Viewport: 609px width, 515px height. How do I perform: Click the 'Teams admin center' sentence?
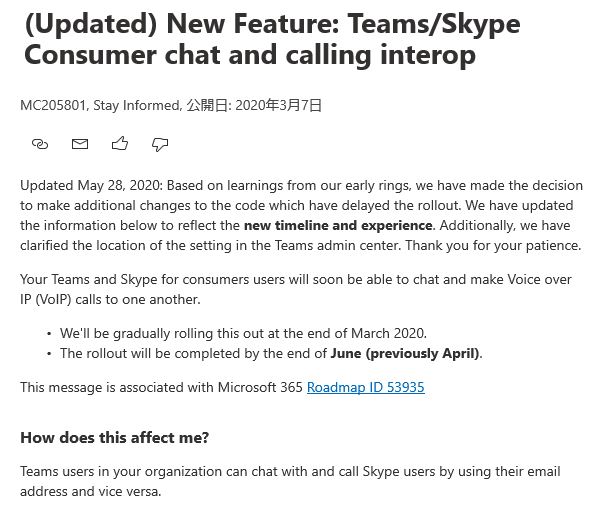(x=301, y=245)
